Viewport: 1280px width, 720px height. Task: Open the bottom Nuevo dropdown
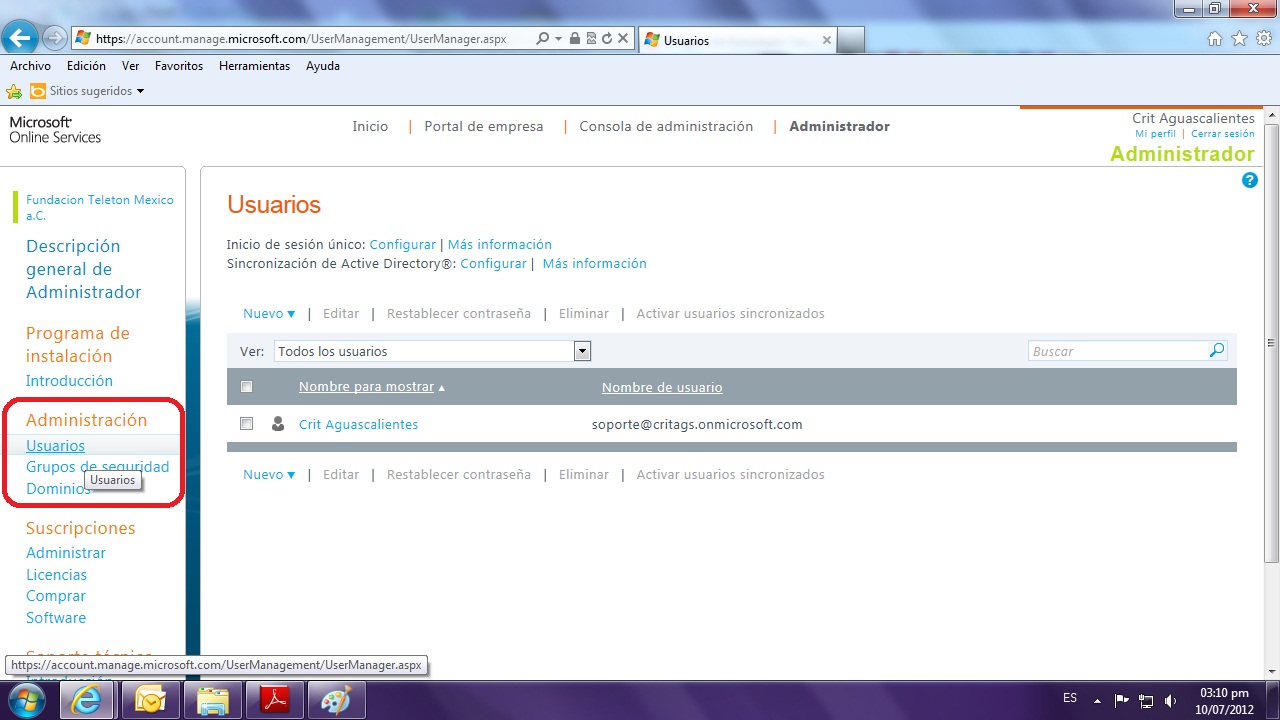(x=269, y=474)
